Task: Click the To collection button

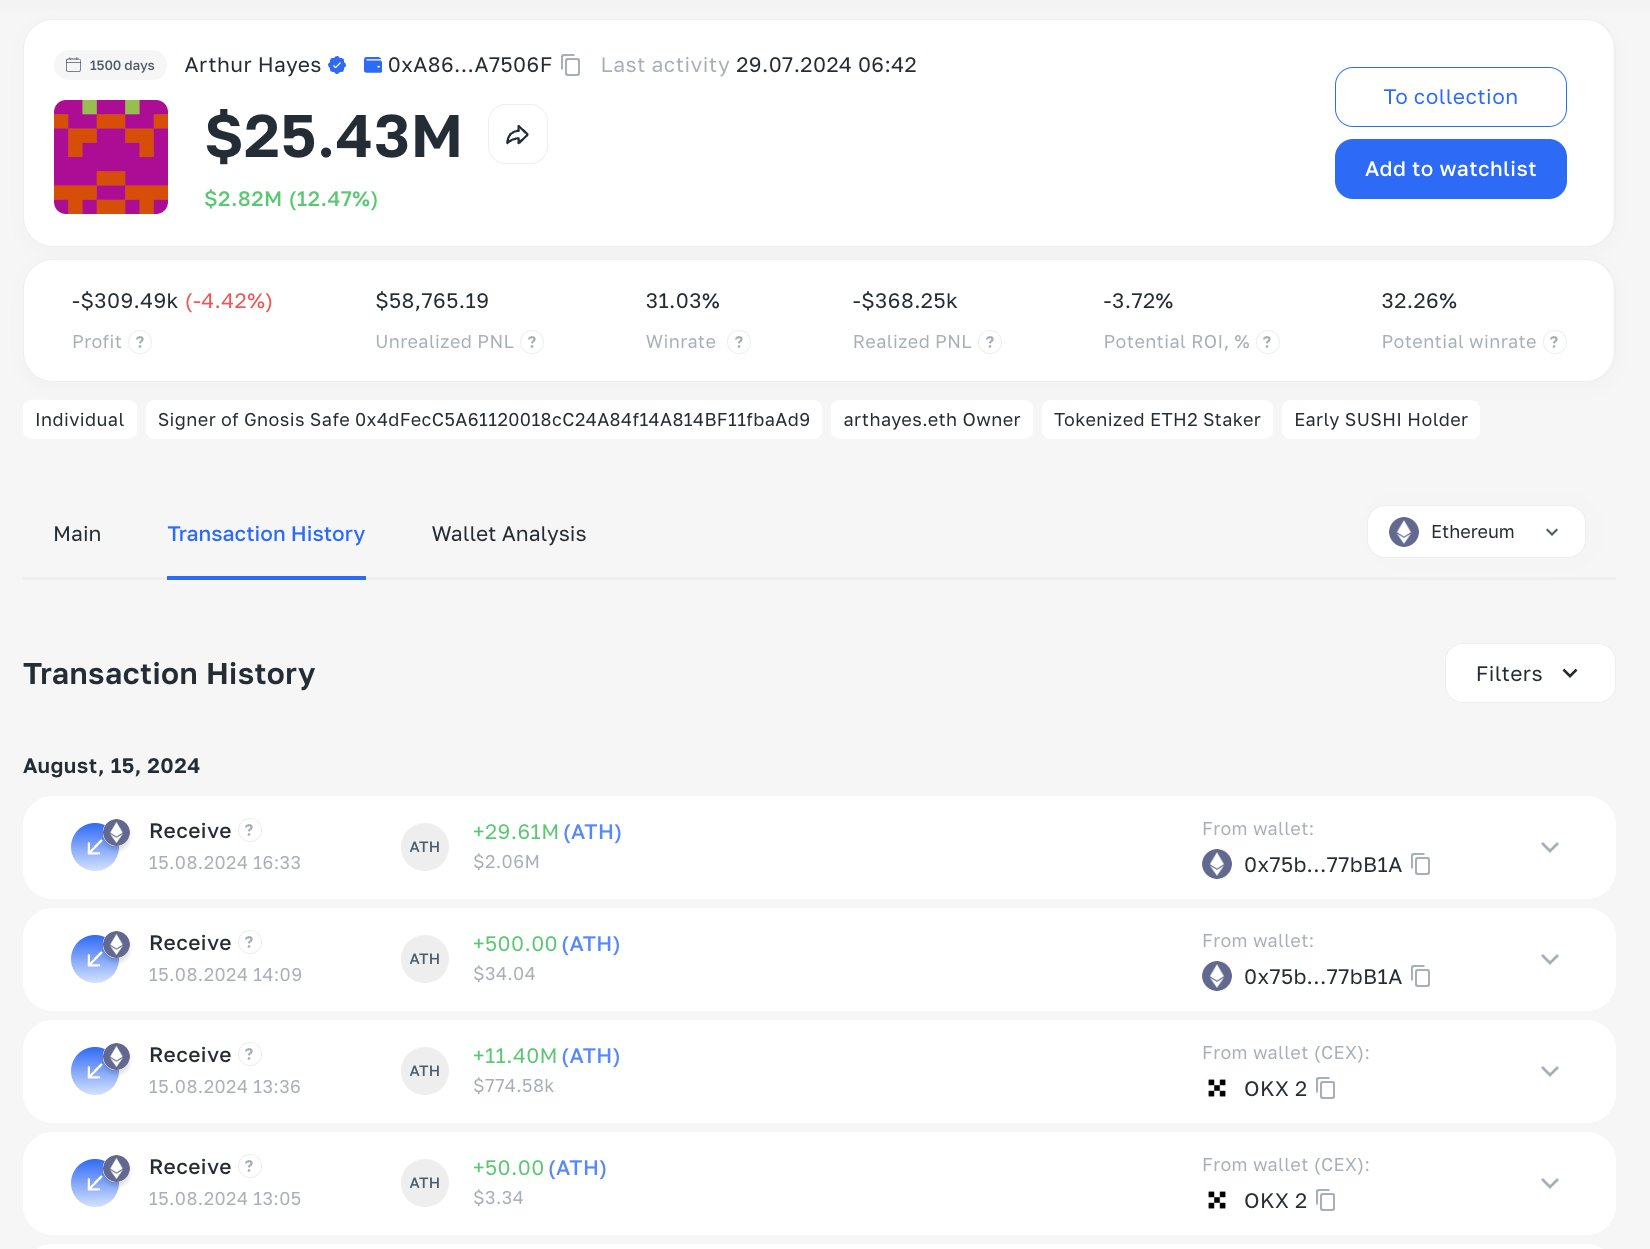Action: (x=1450, y=97)
